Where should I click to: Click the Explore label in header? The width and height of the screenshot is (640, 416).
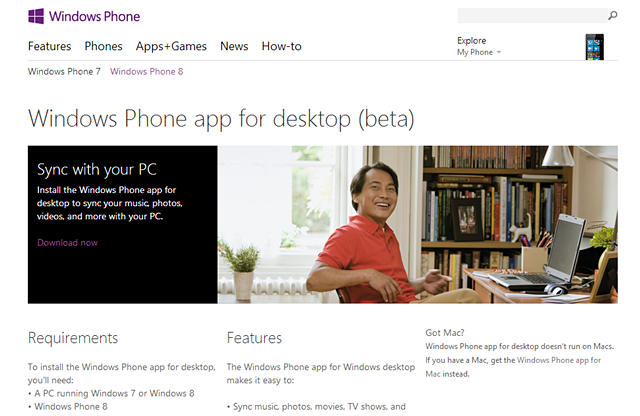pyautogui.click(x=471, y=40)
